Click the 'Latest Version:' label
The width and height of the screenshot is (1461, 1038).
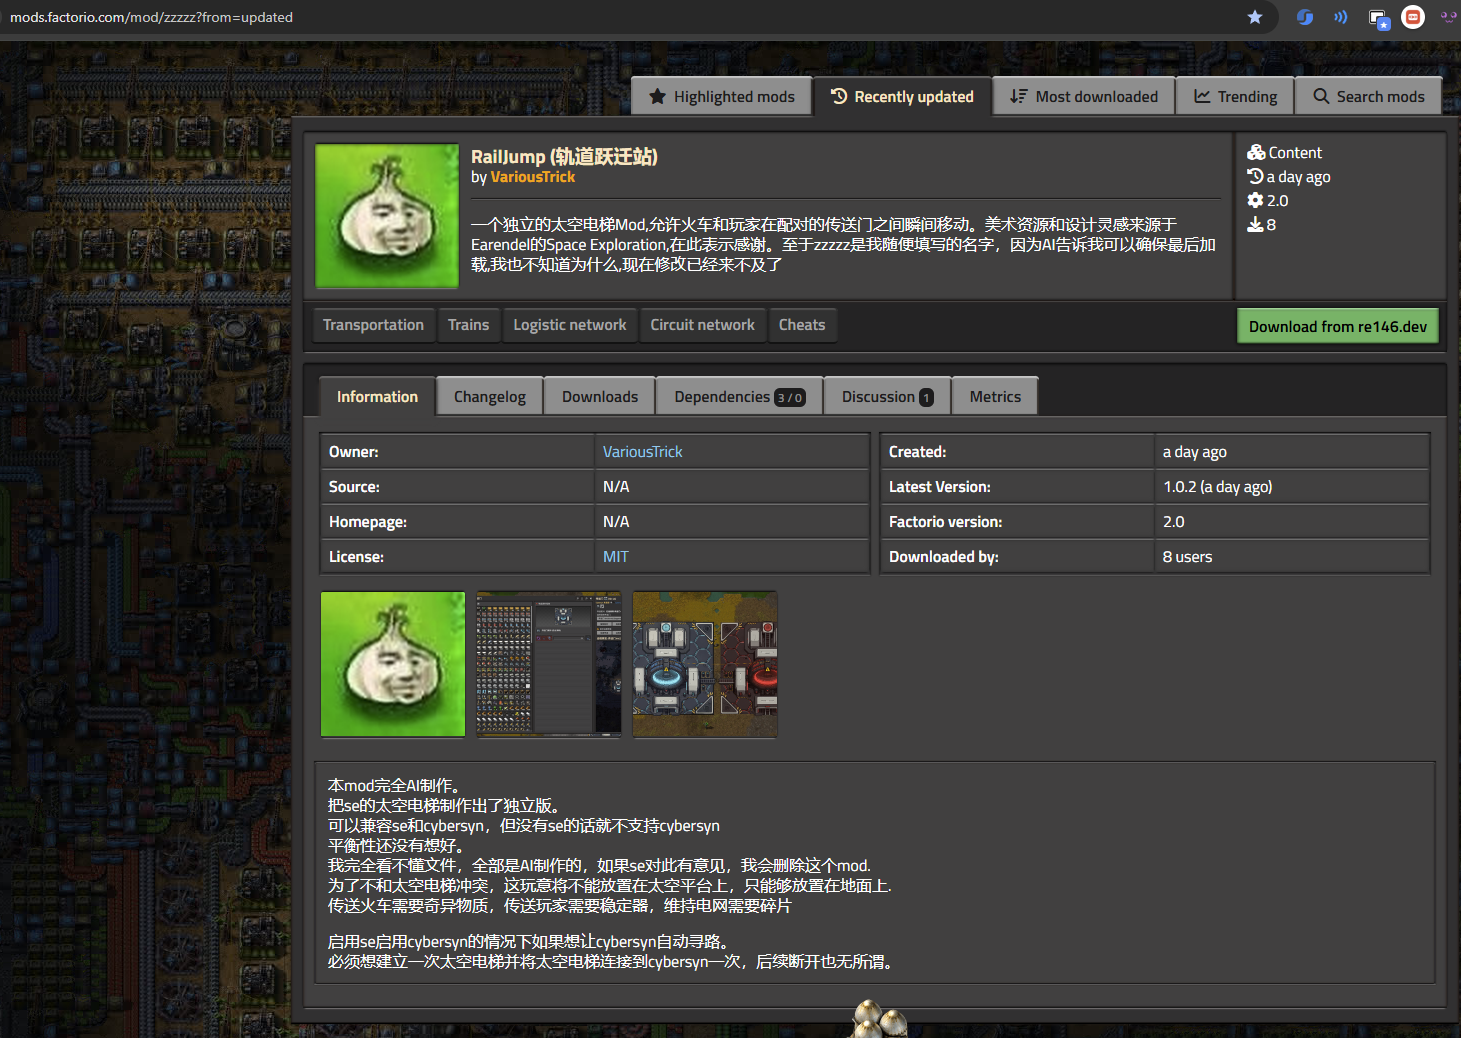click(940, 487)
